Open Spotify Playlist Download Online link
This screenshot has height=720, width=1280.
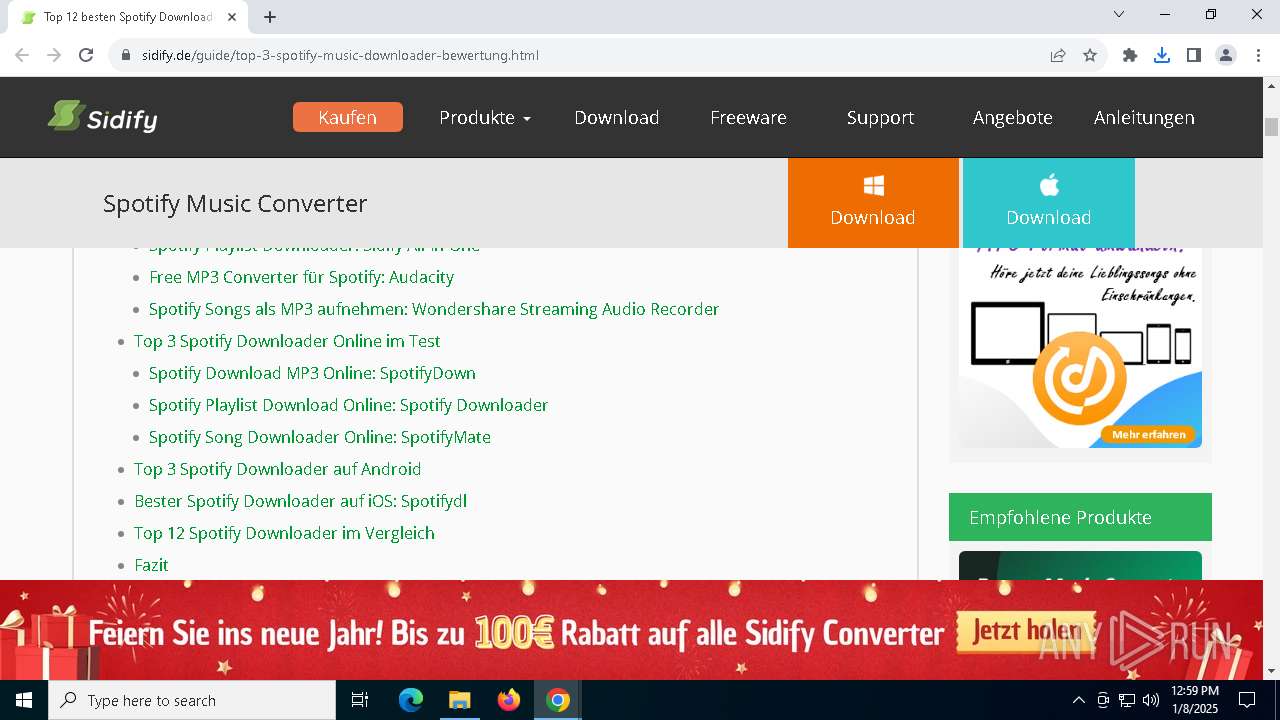click(x=348, y=405)
